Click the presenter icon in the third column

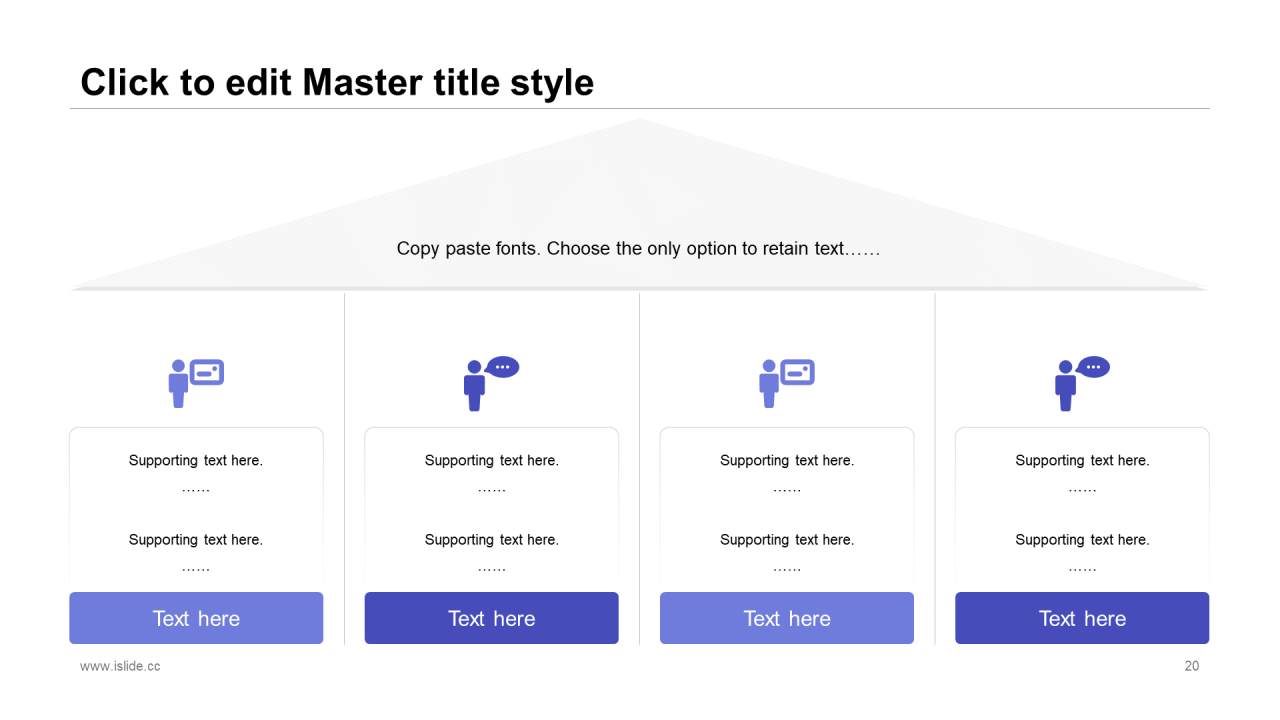tap(786, 383)
